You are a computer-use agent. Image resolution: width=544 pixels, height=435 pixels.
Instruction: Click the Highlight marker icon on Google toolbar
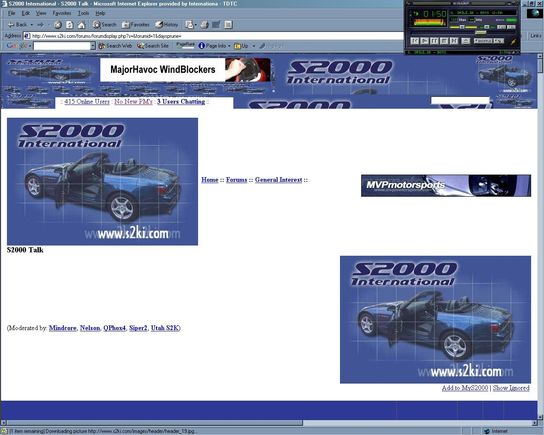coord(262,46)
